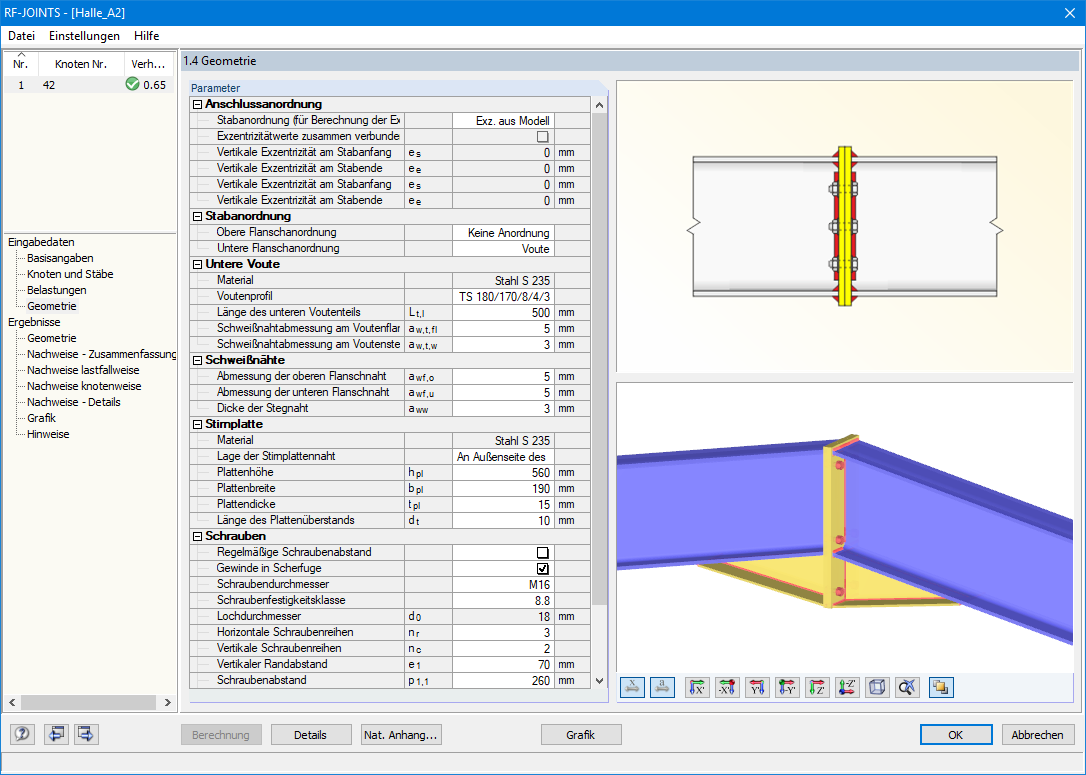Viewport: 1086px width, 775px height.
Task: Go to the next input window
Action: tap(85, 734)
